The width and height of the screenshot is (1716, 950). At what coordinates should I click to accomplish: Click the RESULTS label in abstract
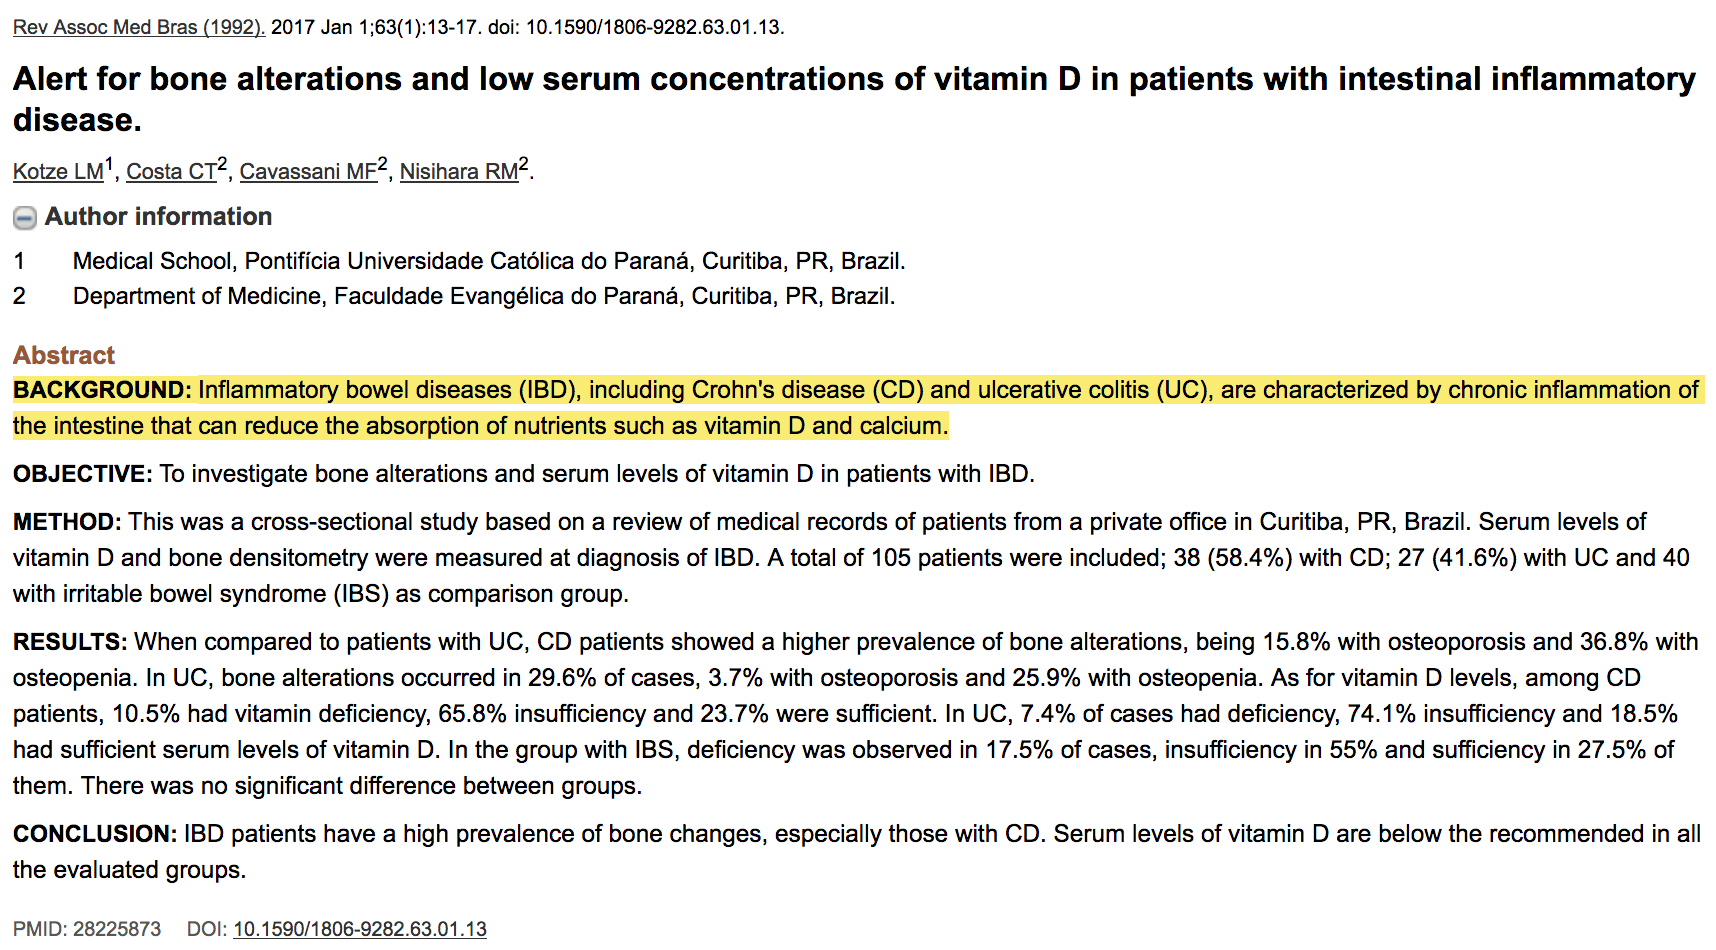pyautogui.click(x=70, y=642)
